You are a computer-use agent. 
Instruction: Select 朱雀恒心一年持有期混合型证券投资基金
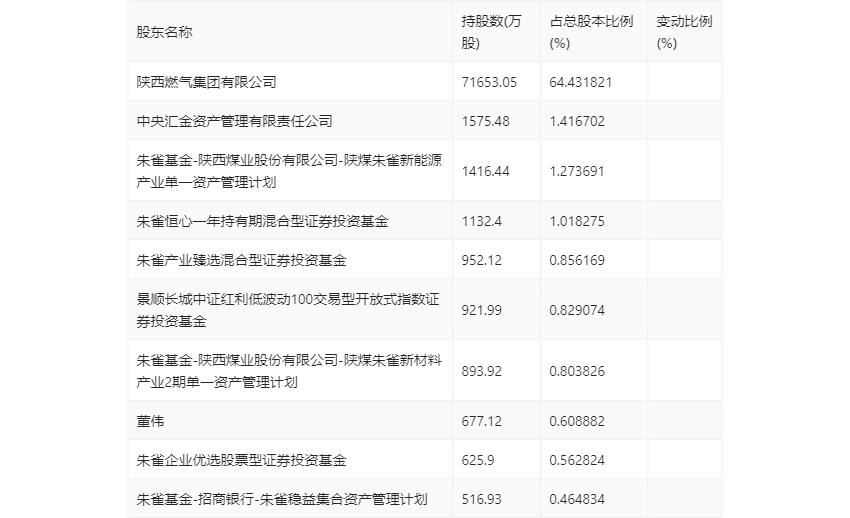tap(262, 221)
